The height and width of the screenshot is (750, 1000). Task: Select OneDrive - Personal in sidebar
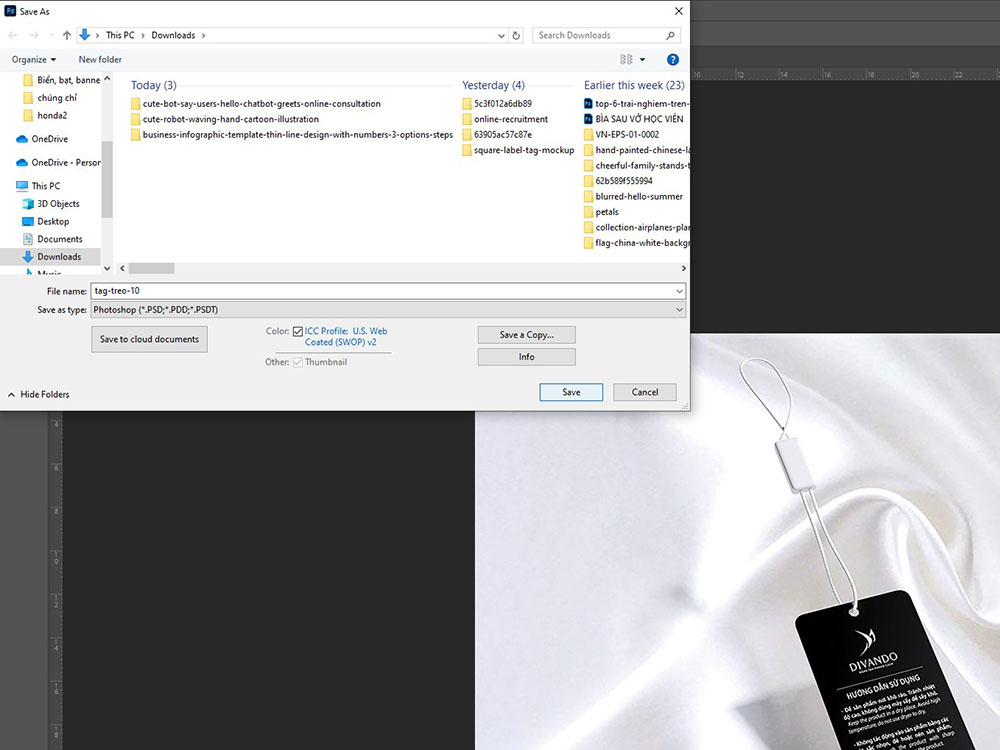(58, 163)
